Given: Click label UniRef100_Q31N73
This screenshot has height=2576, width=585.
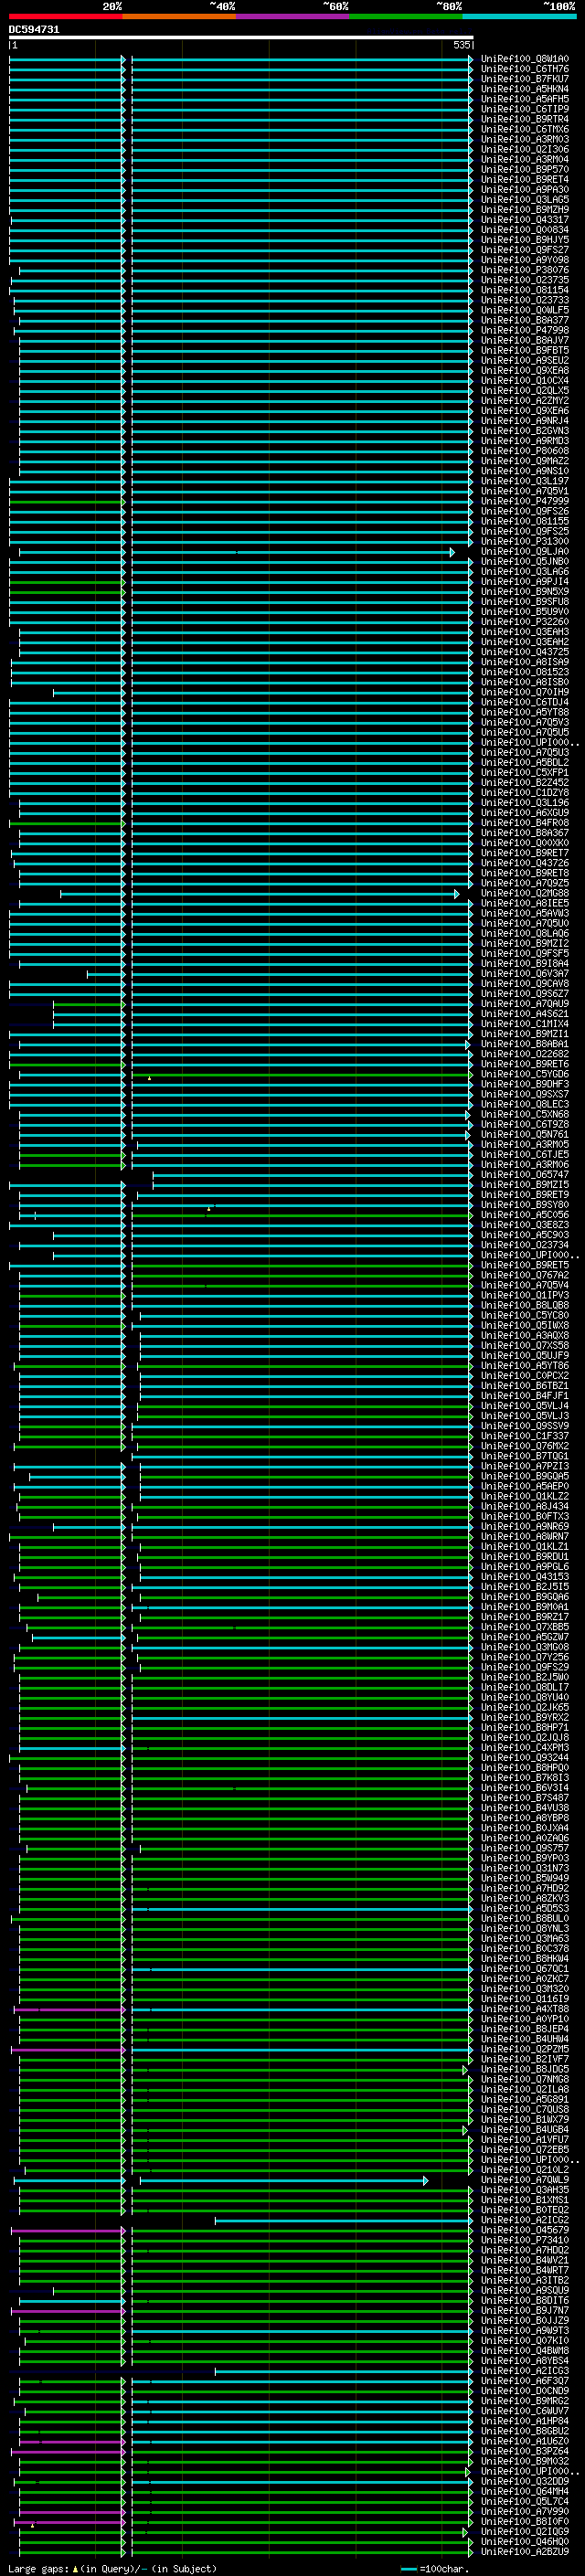Looking at the screenshot, I should [525, 1867].
